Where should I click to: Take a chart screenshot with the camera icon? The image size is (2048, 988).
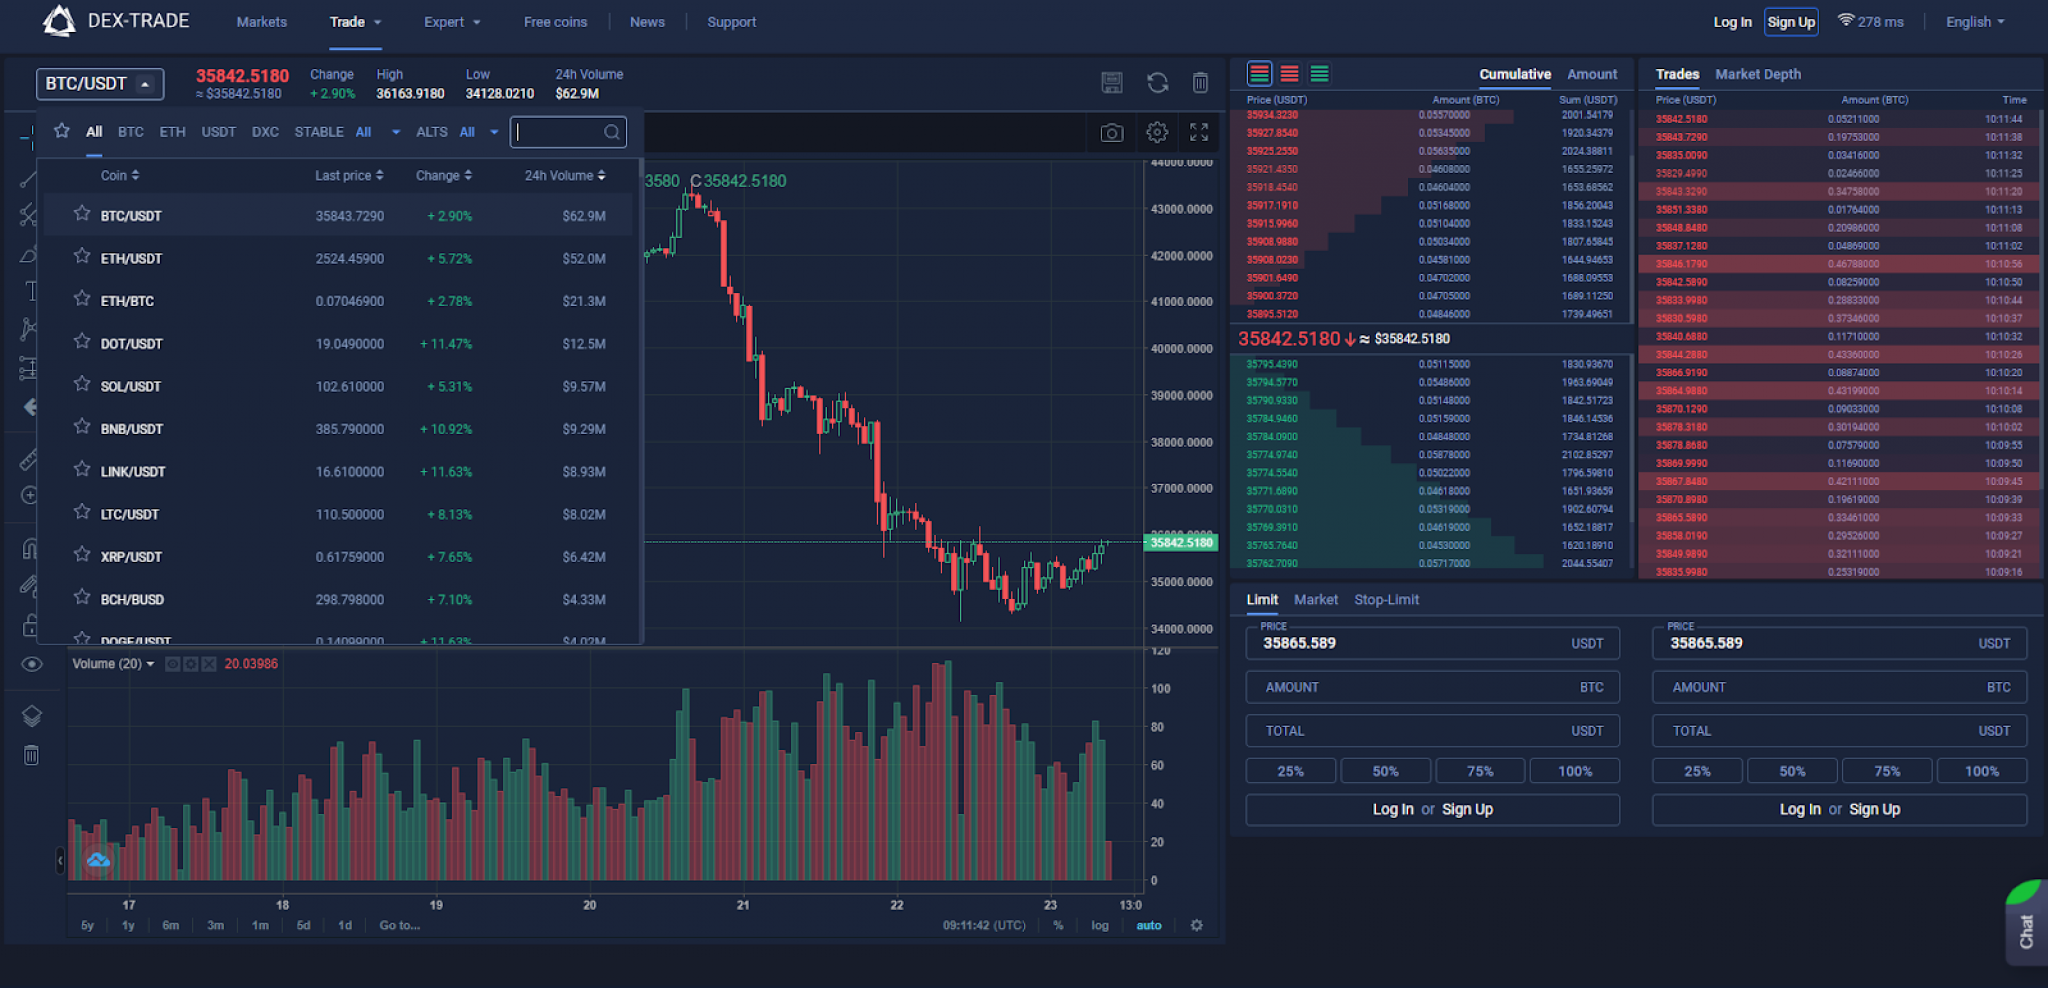click(x=1112, y=132)
